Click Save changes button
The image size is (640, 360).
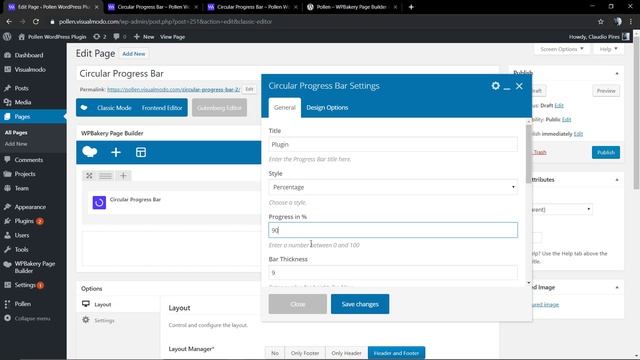coord(360,304)
